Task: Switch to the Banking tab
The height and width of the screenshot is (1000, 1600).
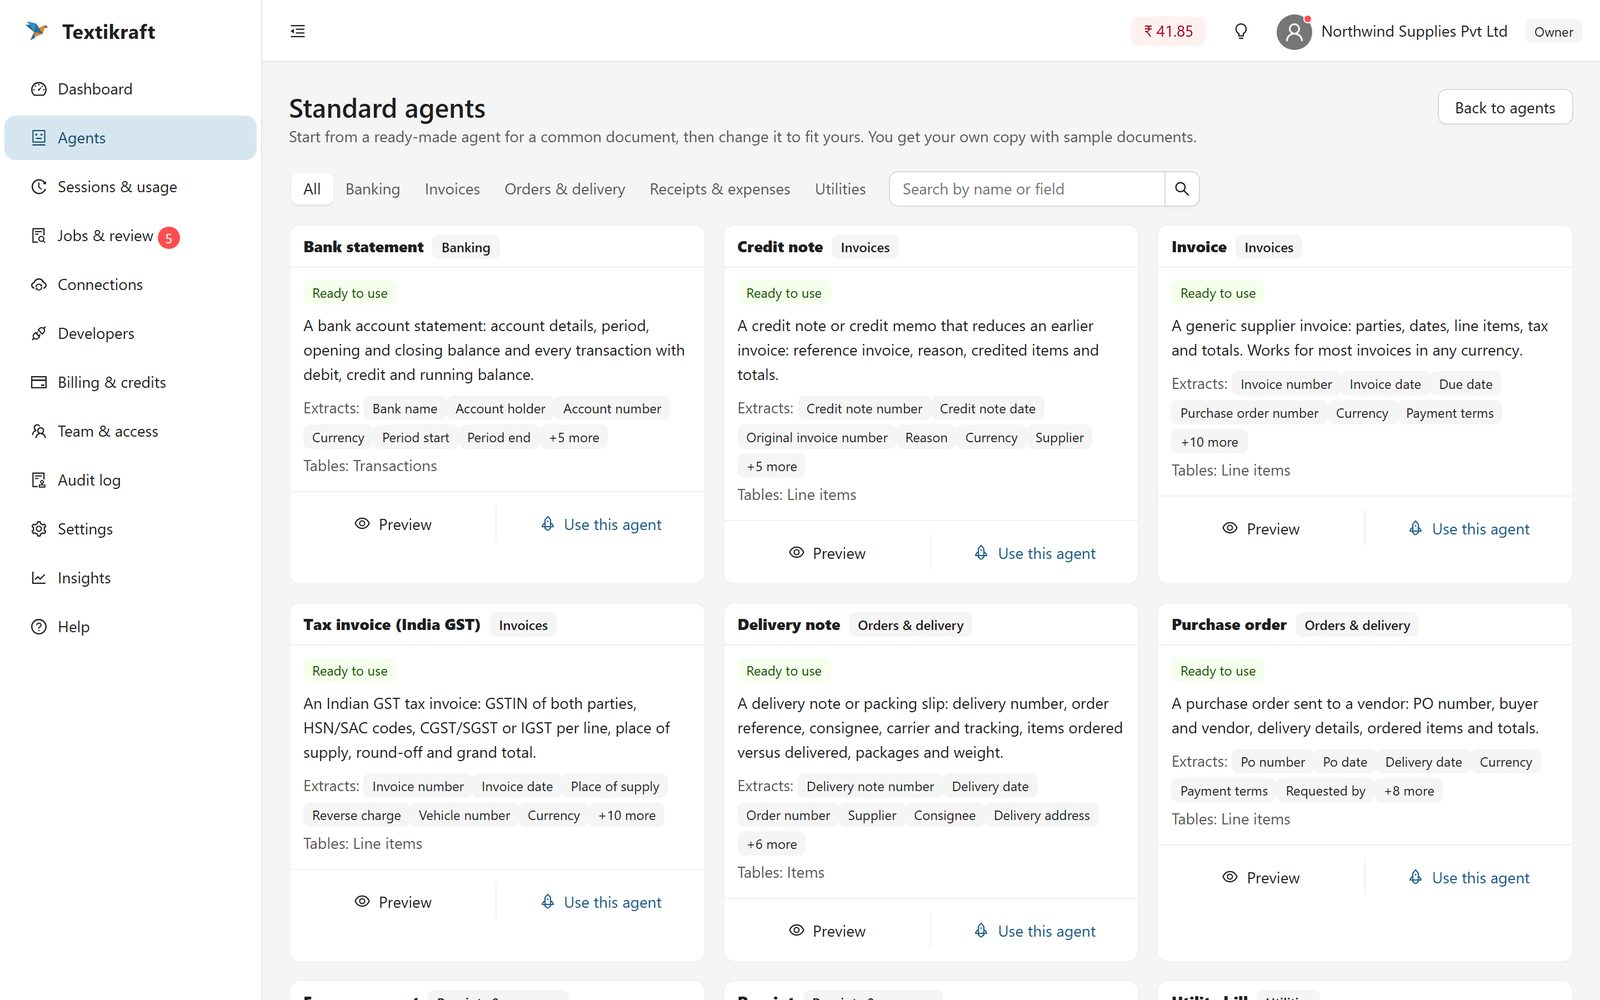Action: (373, 189)
